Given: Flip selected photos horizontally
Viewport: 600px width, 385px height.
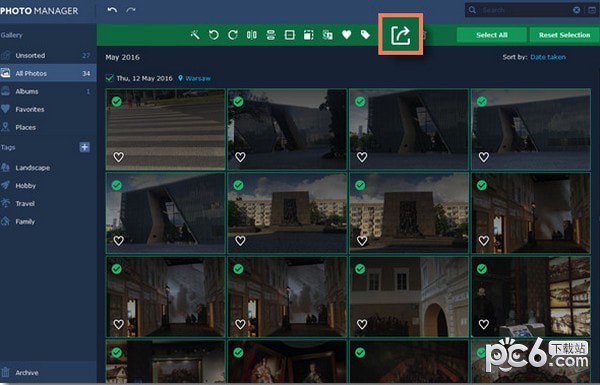Looking at the screenshot, I should coord(252,35).
